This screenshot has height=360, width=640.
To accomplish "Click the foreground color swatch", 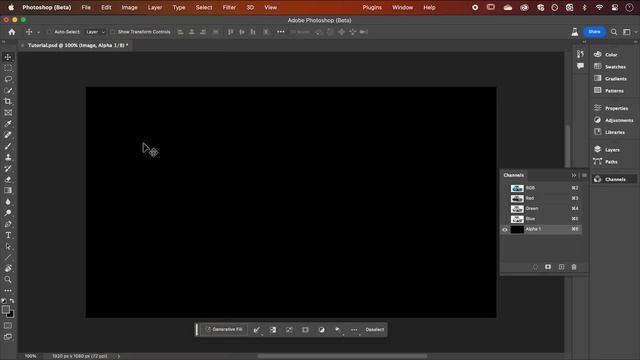I will [x=6, y=309].
